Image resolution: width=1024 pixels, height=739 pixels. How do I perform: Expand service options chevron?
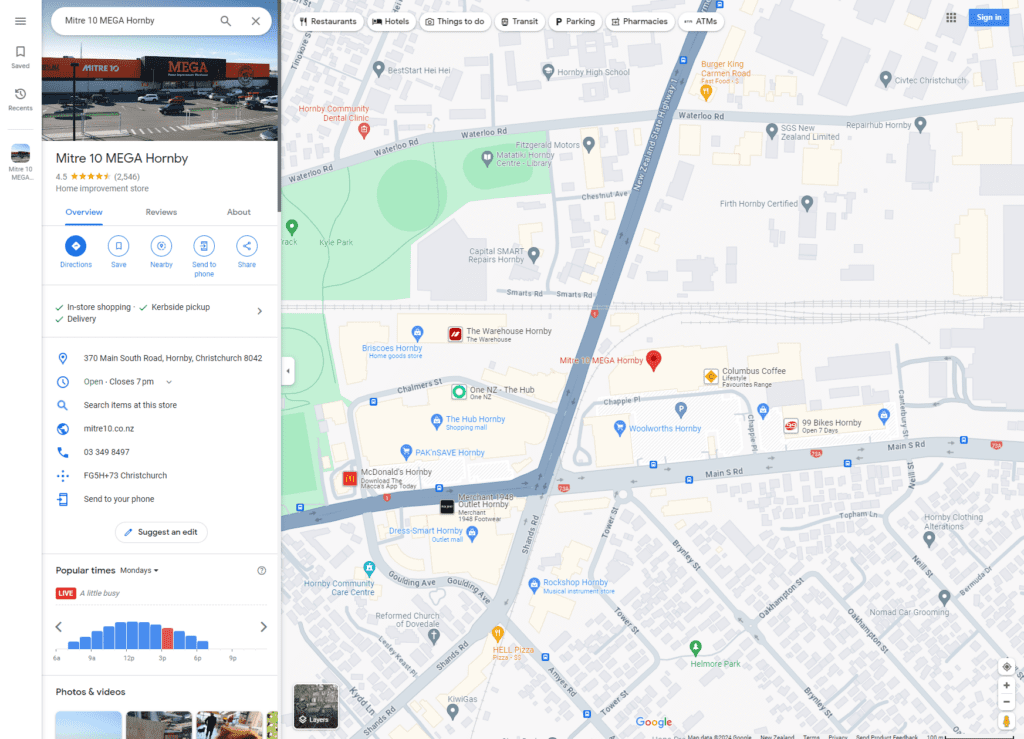pos(260,311)
